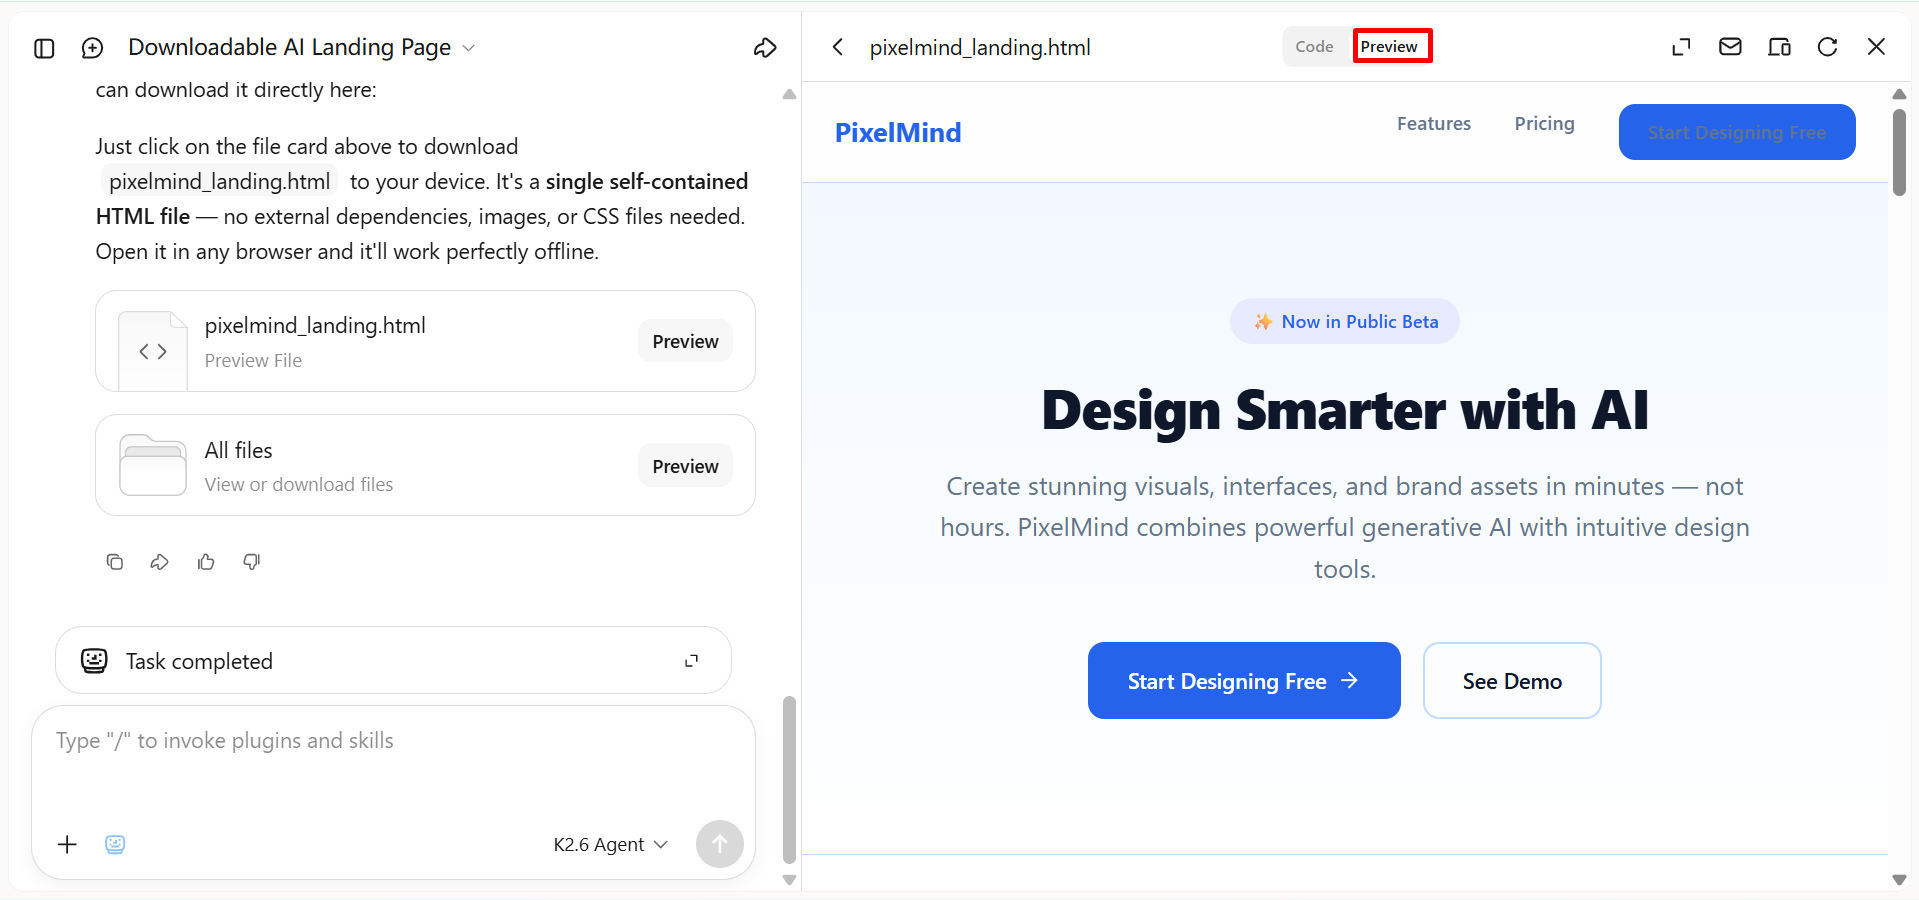Copy the response using the copy icon

(x=115, y=562)
